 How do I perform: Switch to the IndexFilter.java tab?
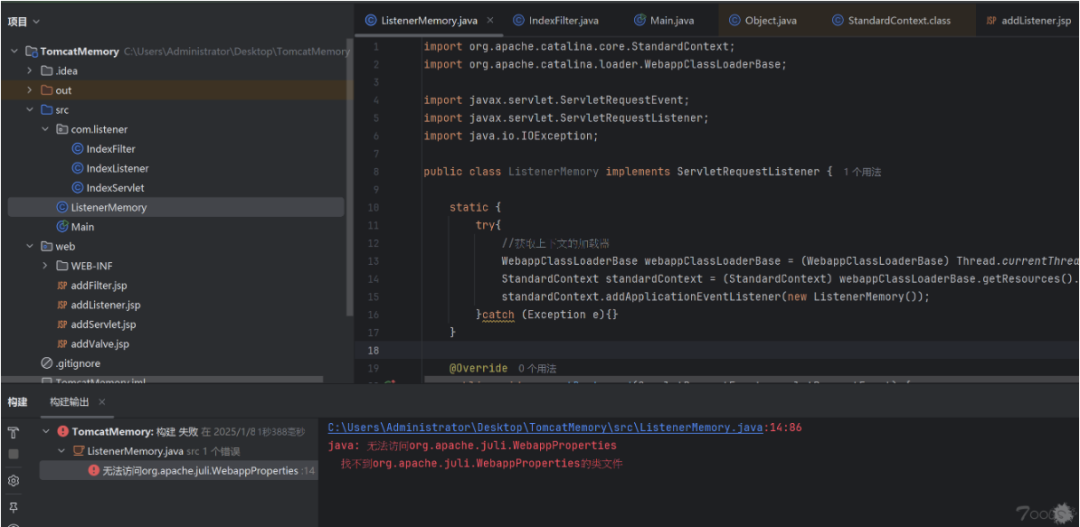(x=563, y=20)
